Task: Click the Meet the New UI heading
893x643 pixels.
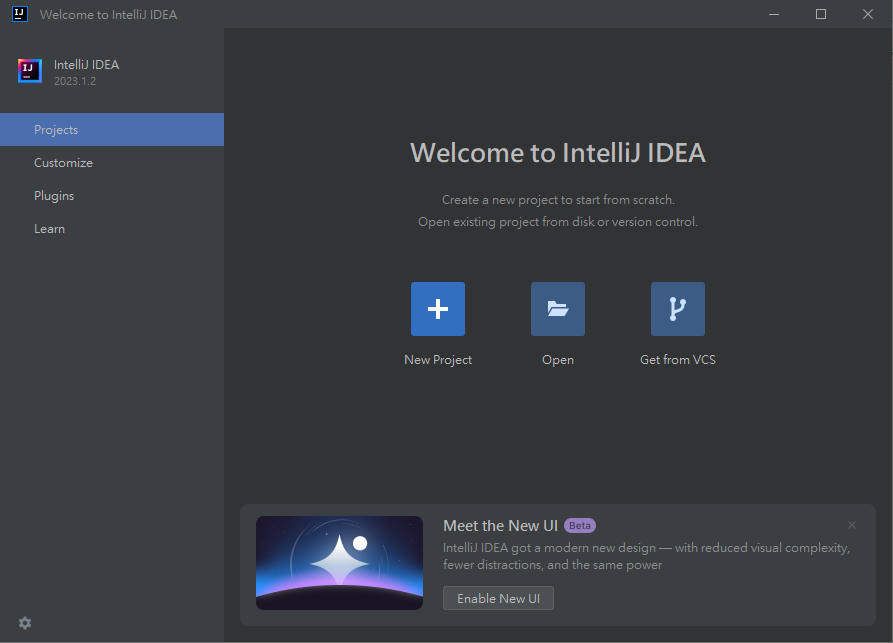Action: tap(501, 525)
